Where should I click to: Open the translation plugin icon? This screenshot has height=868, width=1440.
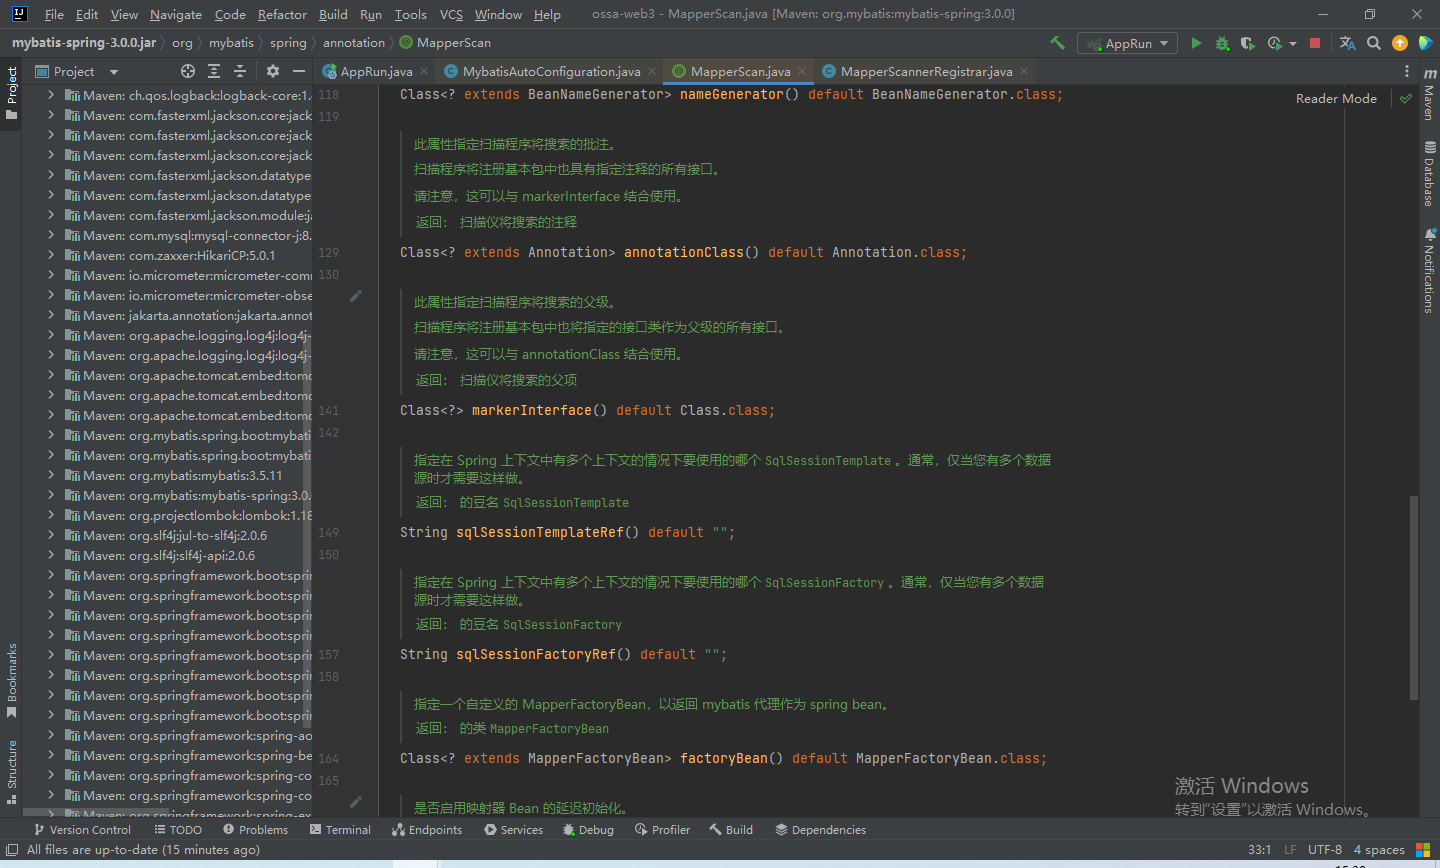point(1347,43)
